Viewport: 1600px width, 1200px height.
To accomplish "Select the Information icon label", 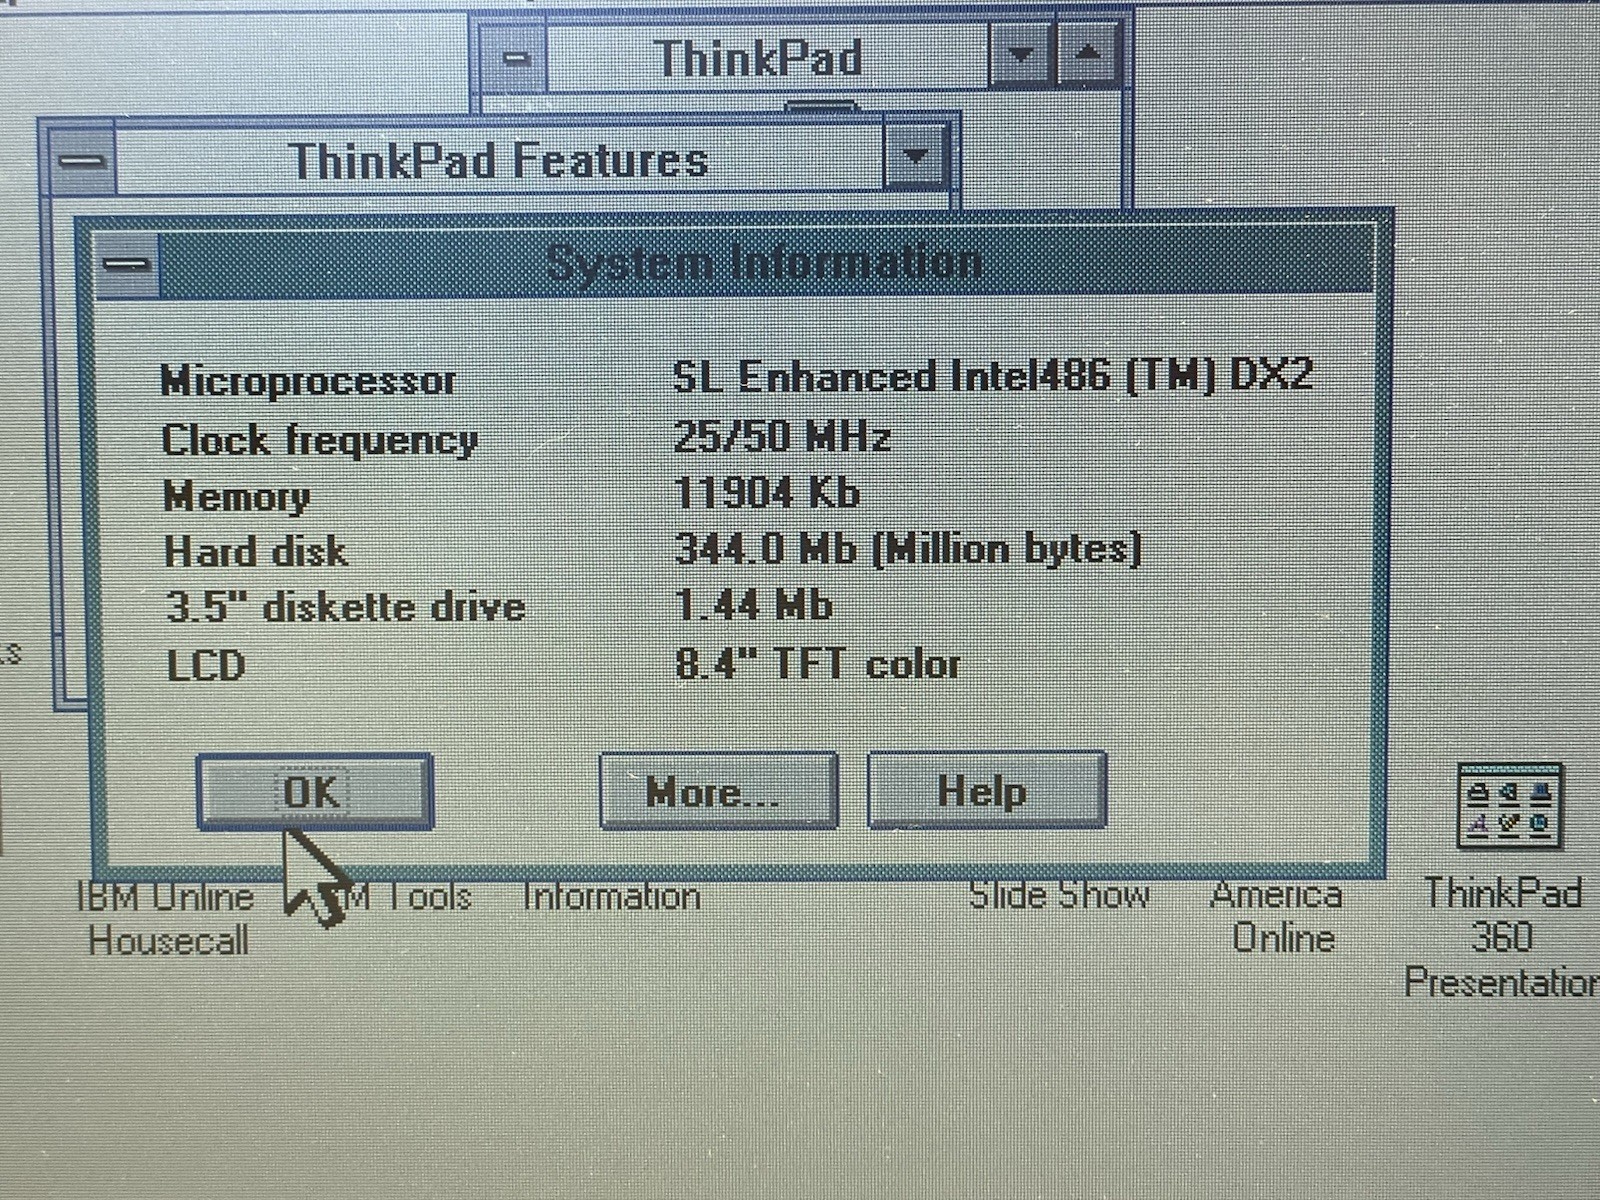I will click(x=611, y=896).
